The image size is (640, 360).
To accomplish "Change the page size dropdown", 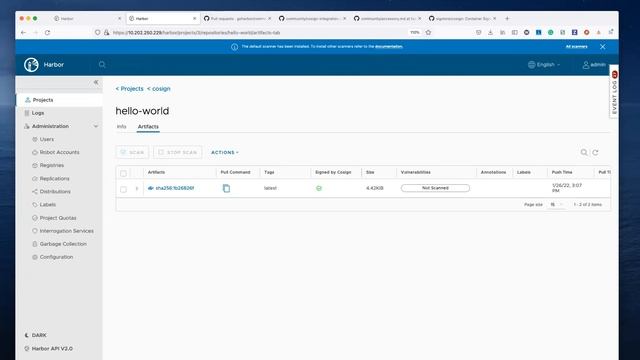I will pos(556,204).
